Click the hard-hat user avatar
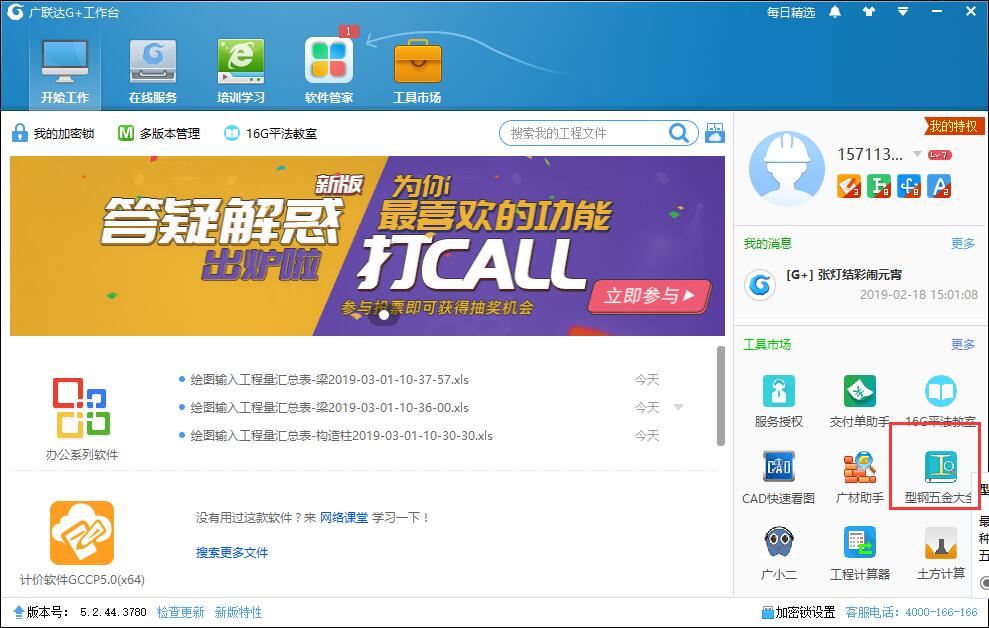Viewport: 989px width, 628px height. point(787,168)
